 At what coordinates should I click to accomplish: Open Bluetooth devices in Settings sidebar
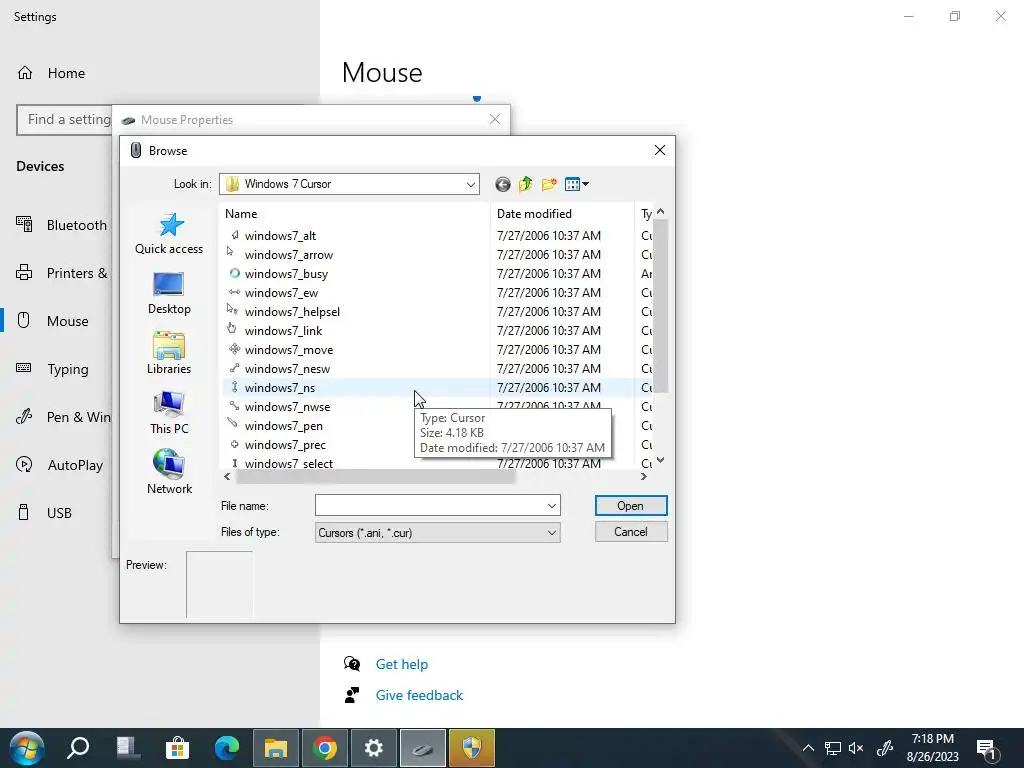coord(62,225)
